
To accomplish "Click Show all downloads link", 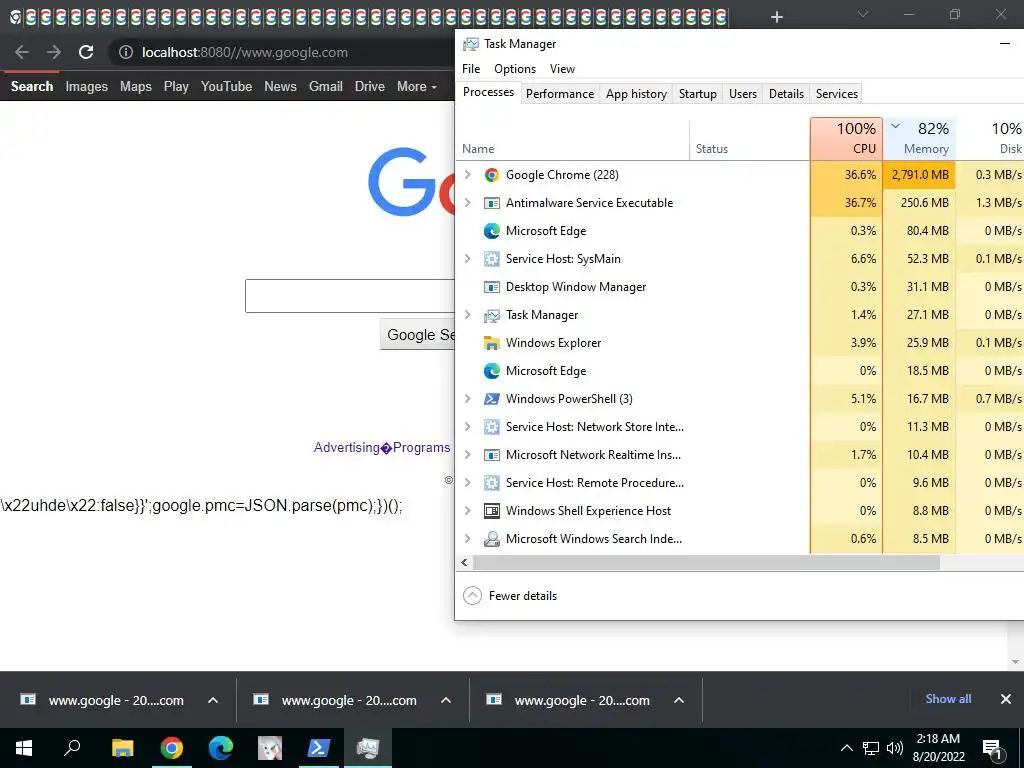I will point(948,699).
